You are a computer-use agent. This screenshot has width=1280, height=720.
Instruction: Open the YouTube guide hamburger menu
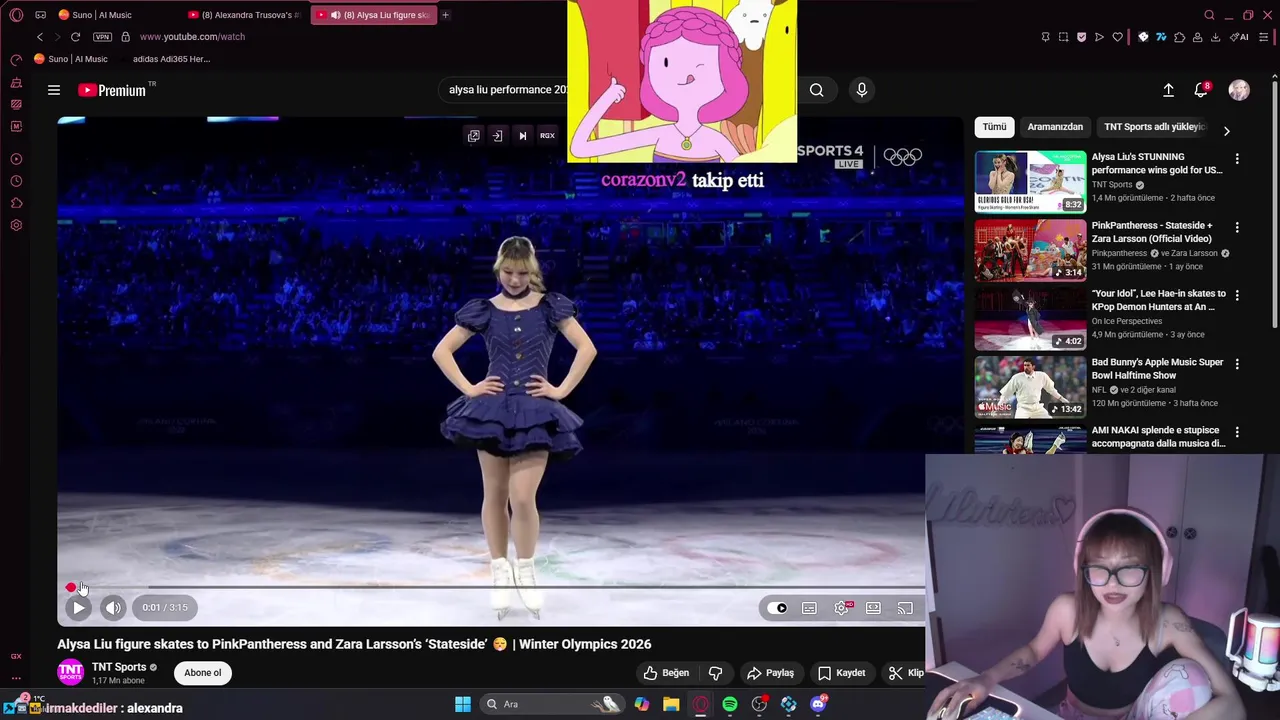[54, 90]
